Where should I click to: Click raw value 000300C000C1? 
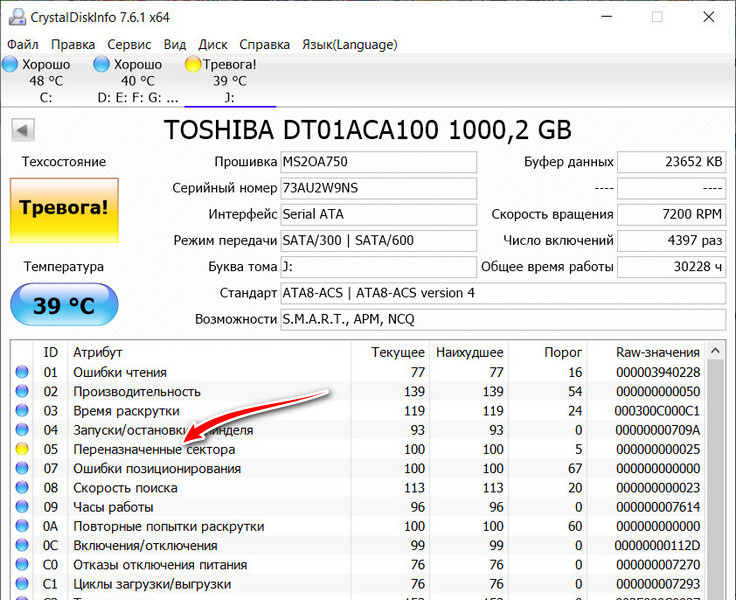(x=657, y=411)
